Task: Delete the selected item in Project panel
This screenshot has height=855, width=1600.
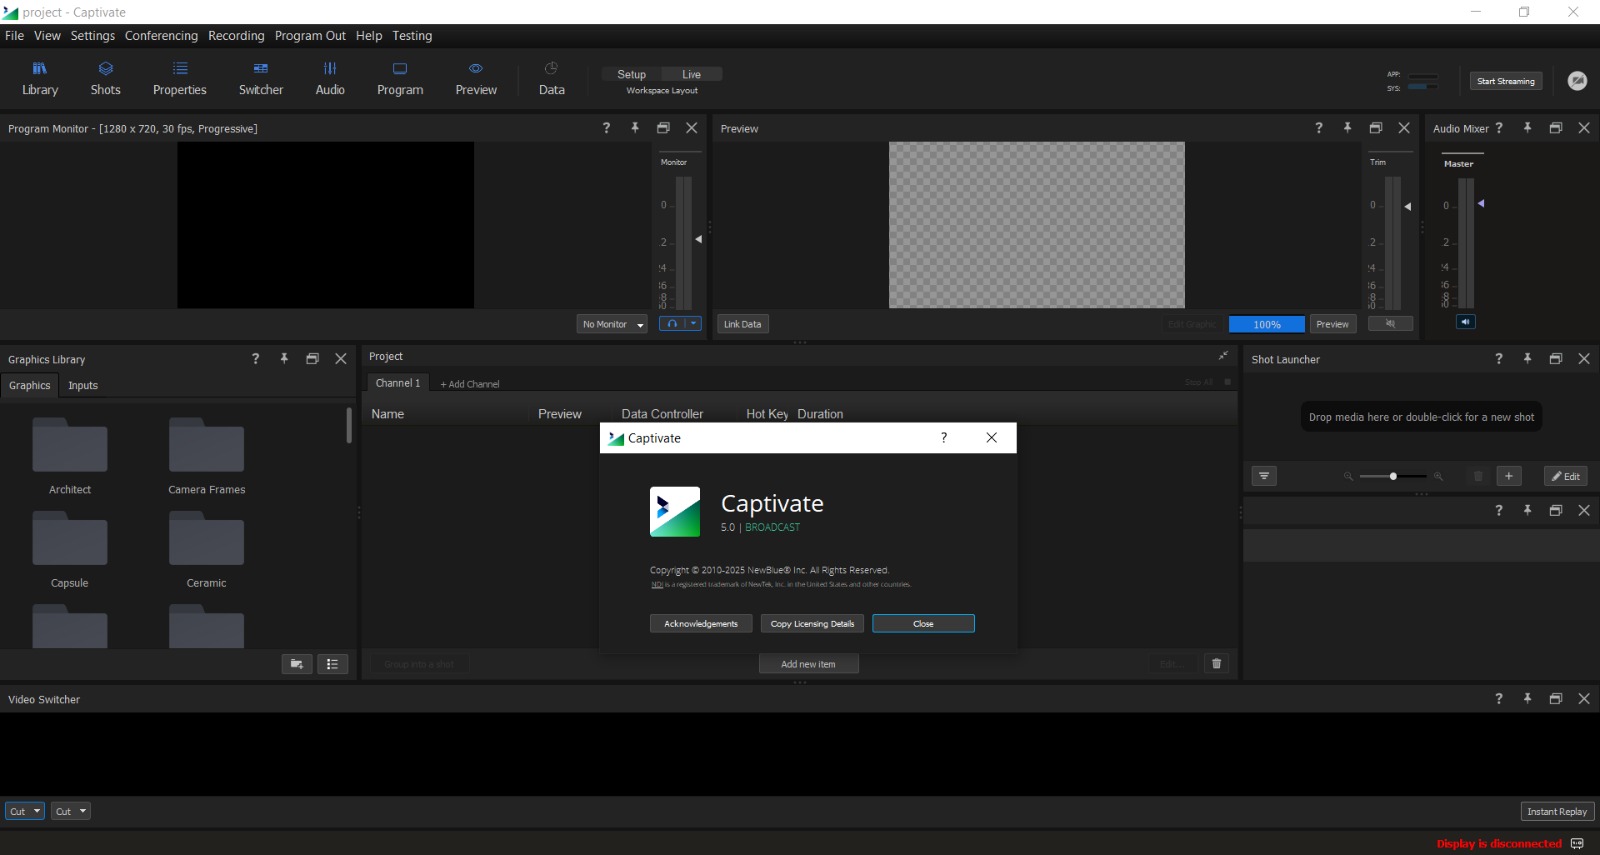Action: [x=1216, y=663]
